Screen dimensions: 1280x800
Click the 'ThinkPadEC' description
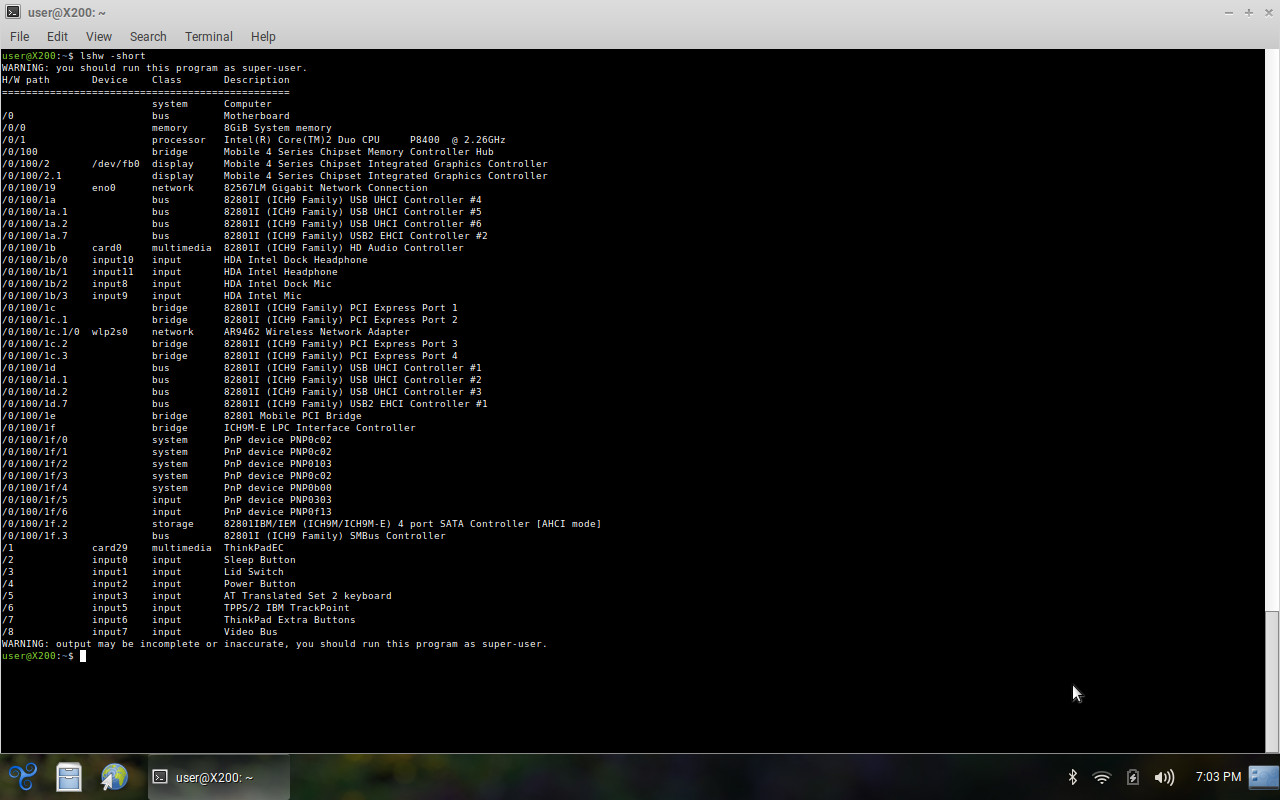pos(254,548)
